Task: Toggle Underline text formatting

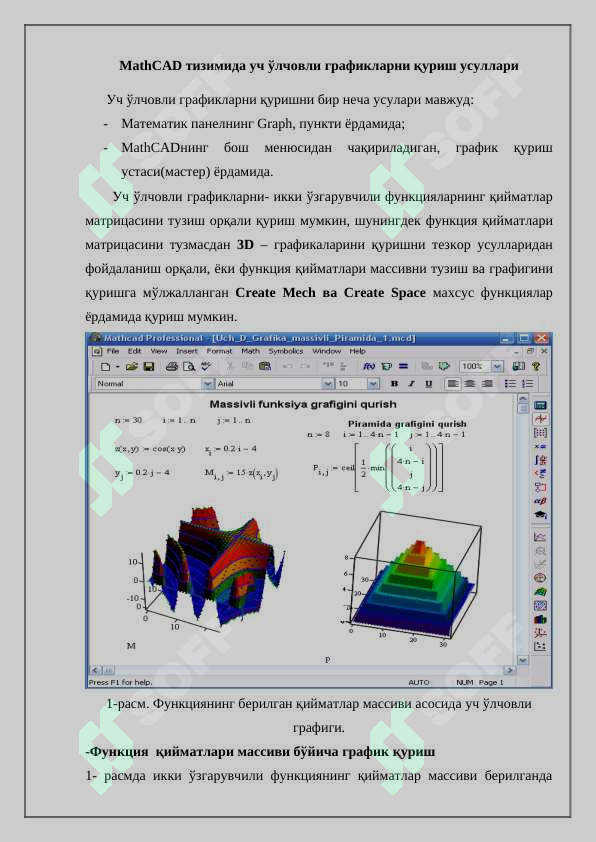Action: click(428, 383)
